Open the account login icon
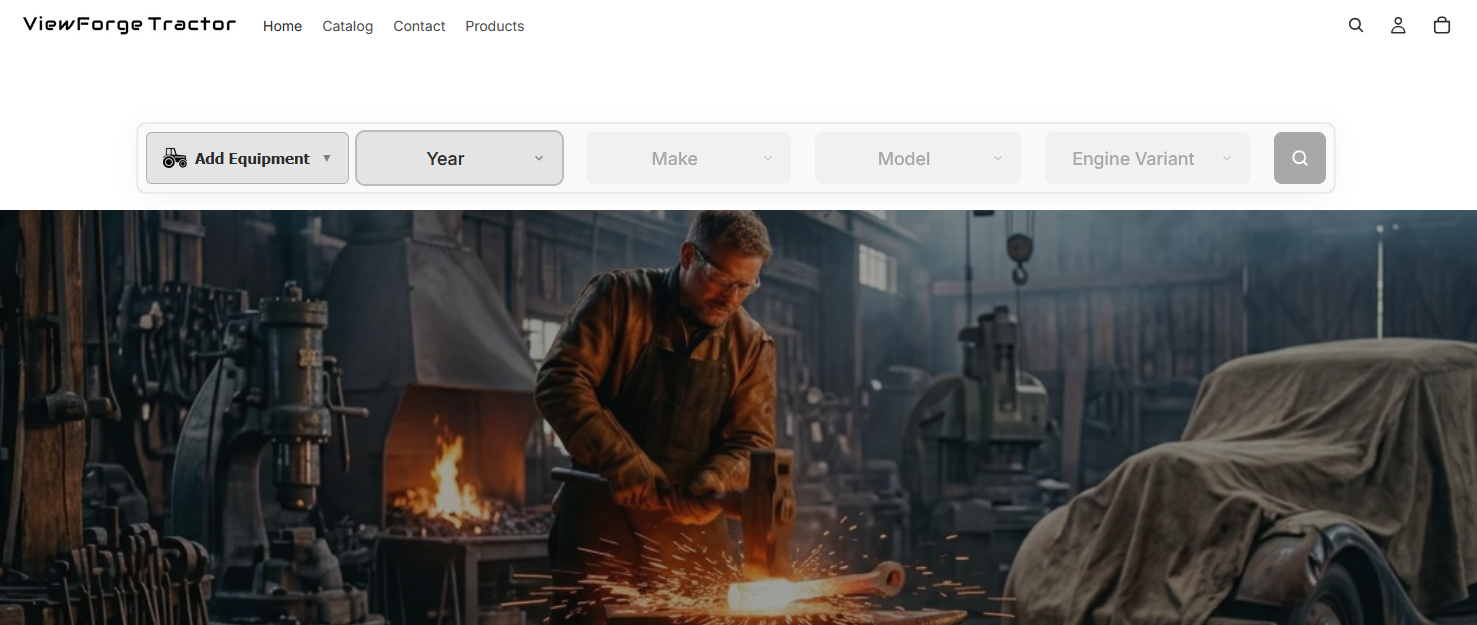This screenshot has height=625, width=1477. click(1398, 26)
